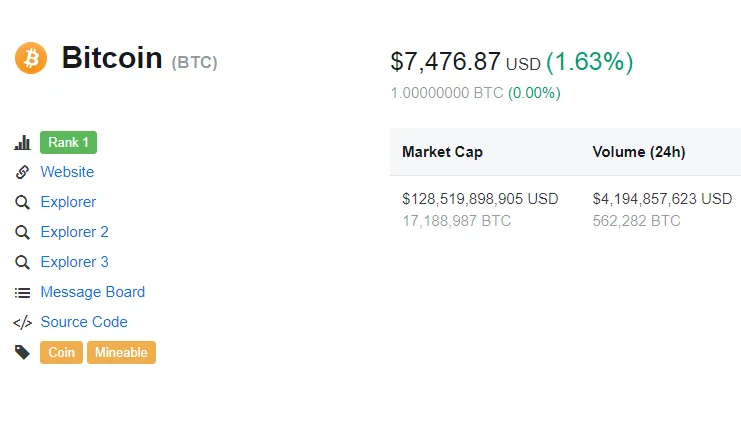The image size is (741, 422).
Task: Click the Market Cap column header
Action: pos(442,152)
